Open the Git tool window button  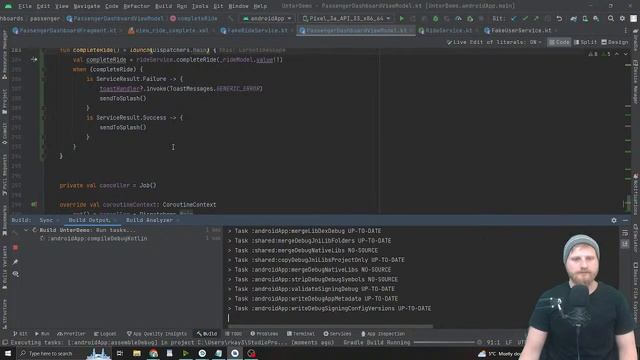click(20, 334)
